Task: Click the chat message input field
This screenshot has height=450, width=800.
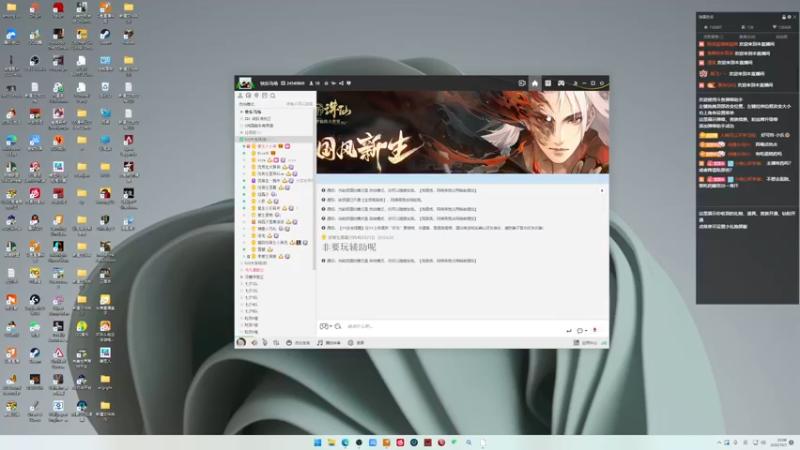Action: (x=454, y=326)
